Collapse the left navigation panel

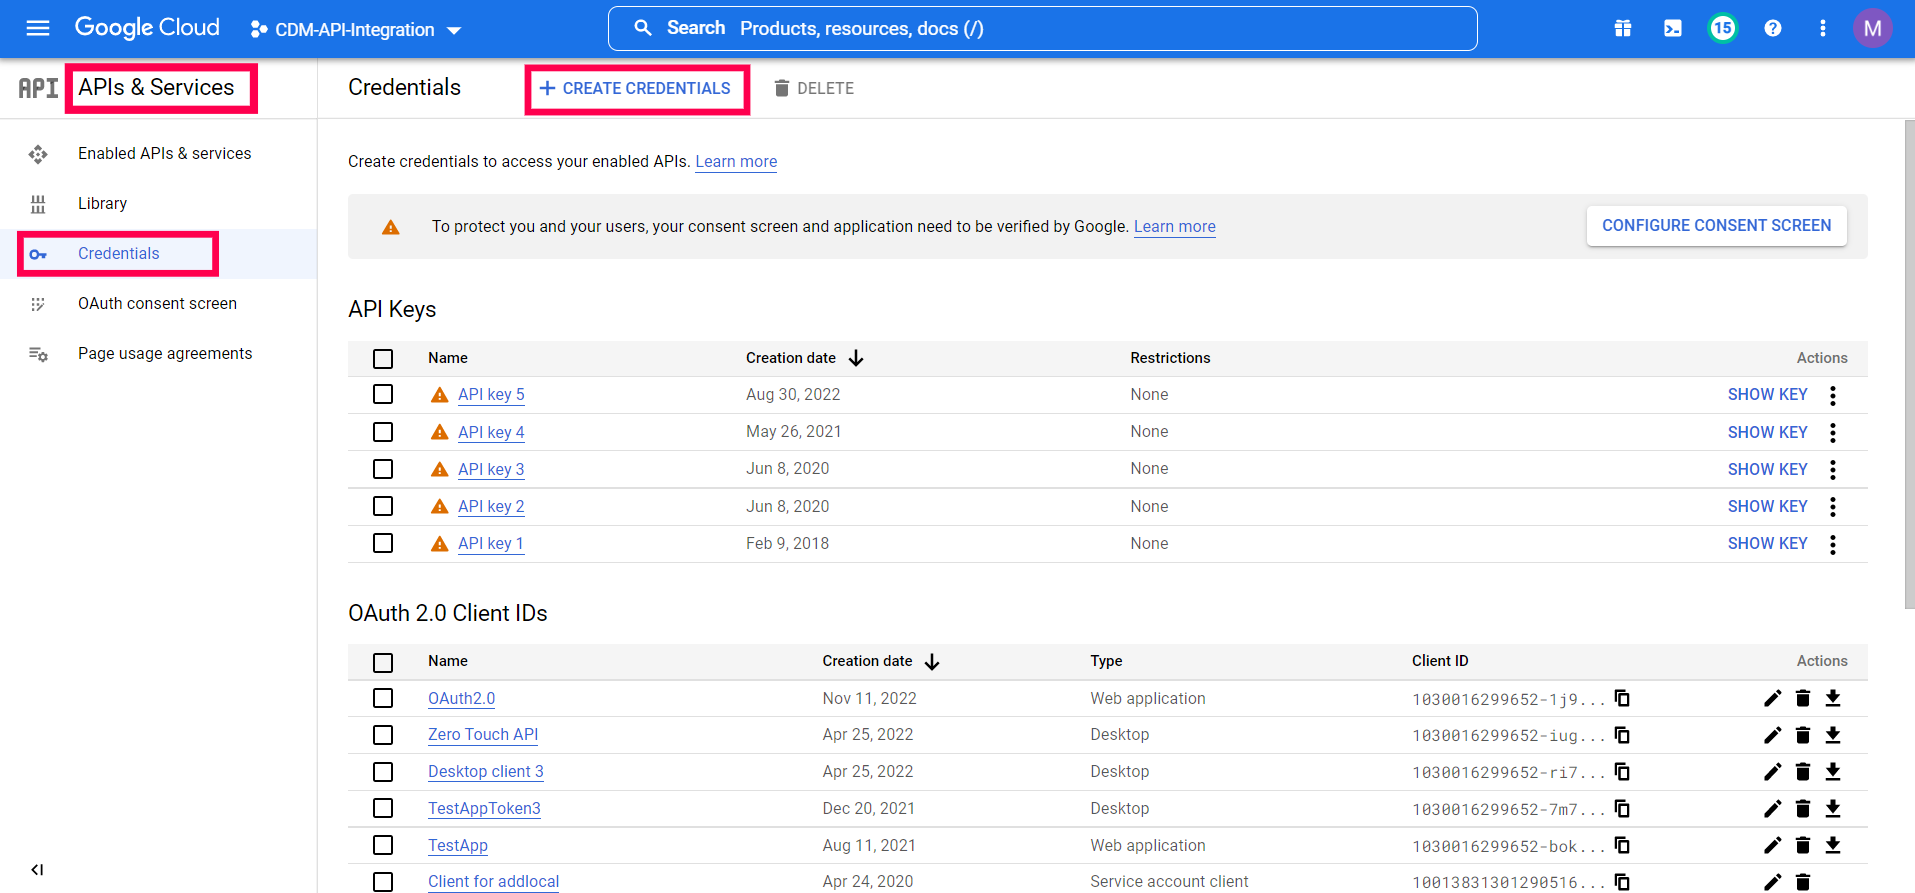(x=37, y=870)
